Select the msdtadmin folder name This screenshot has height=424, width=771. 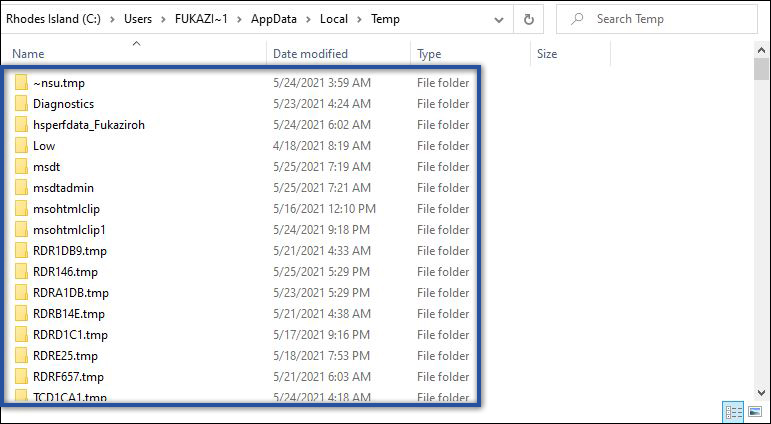(x=63, y=188)
